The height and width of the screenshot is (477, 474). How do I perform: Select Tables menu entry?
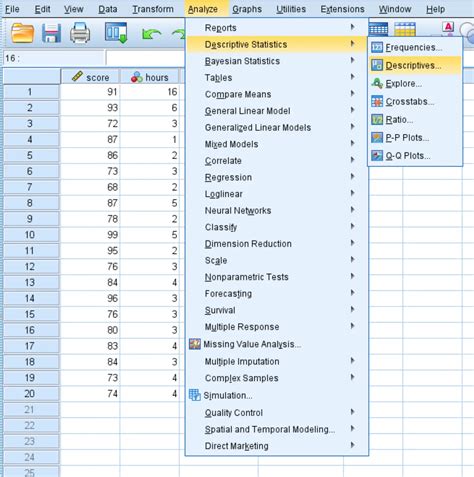pyautogui.click(x=277, y=78)
